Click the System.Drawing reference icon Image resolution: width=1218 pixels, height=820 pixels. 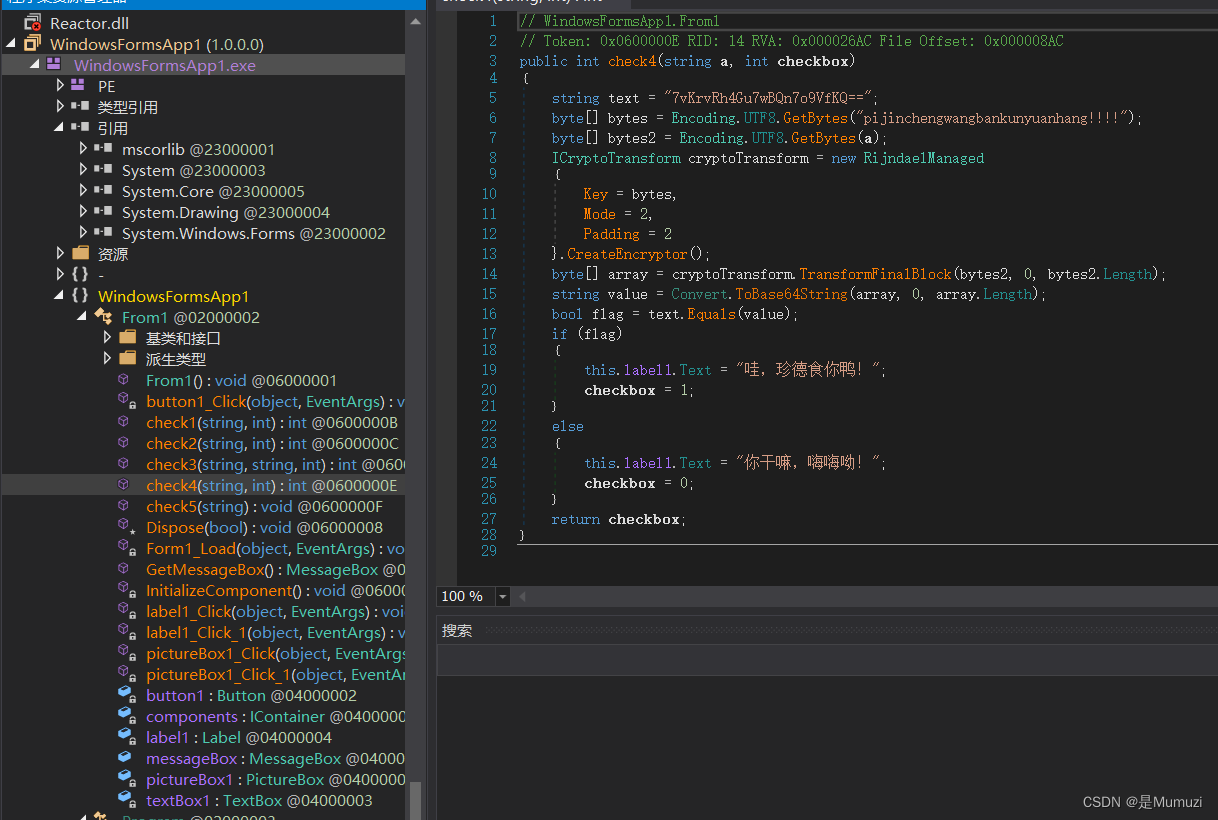[103, 212]
